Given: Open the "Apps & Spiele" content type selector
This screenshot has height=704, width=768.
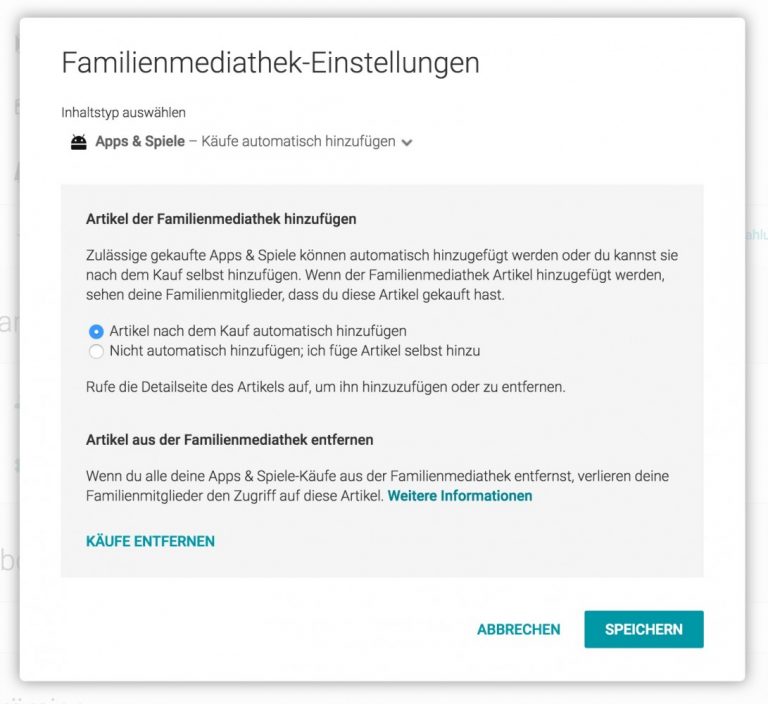Looking at the screenshot, I should coord(140,142).
